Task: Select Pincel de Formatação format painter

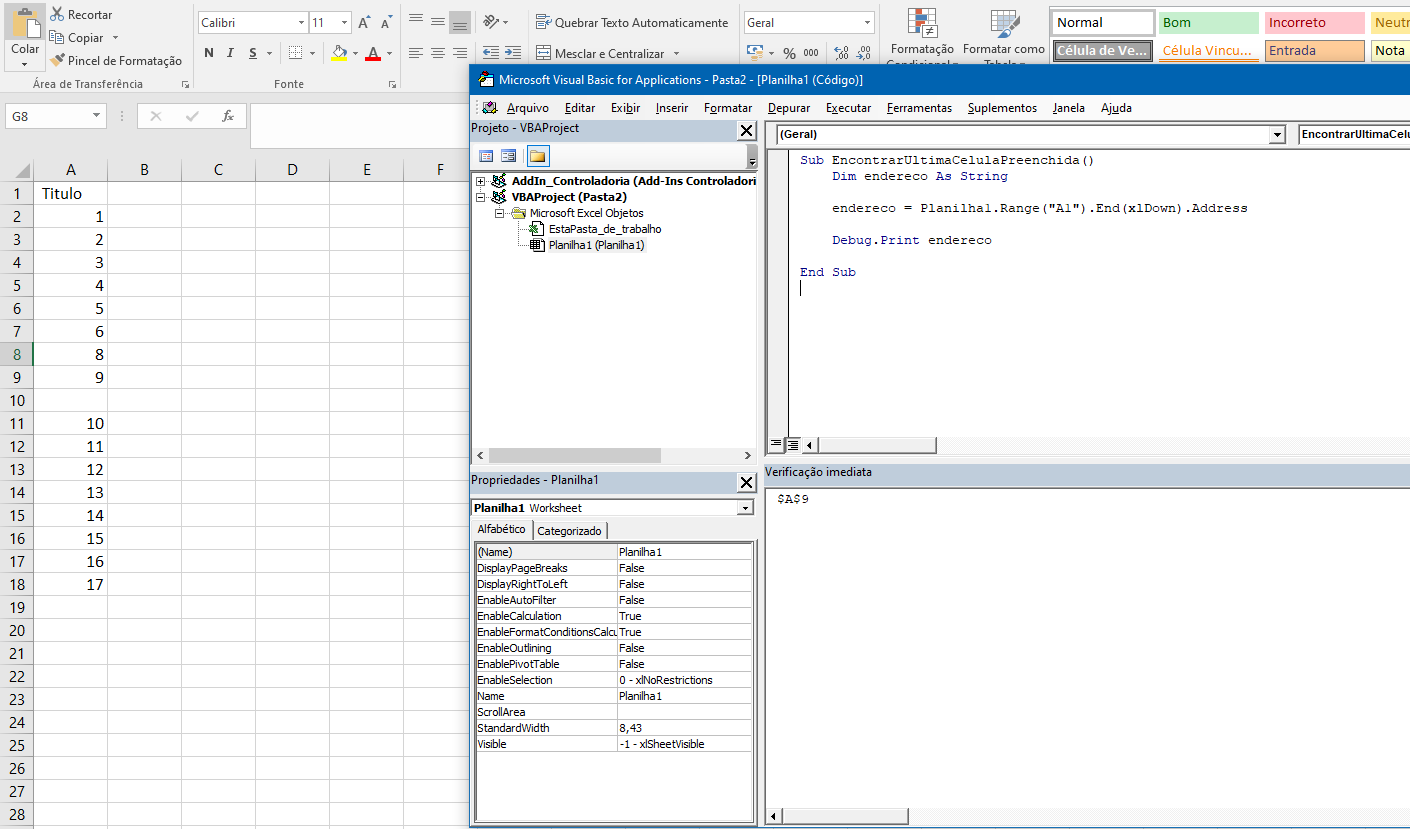Action: 116,61
